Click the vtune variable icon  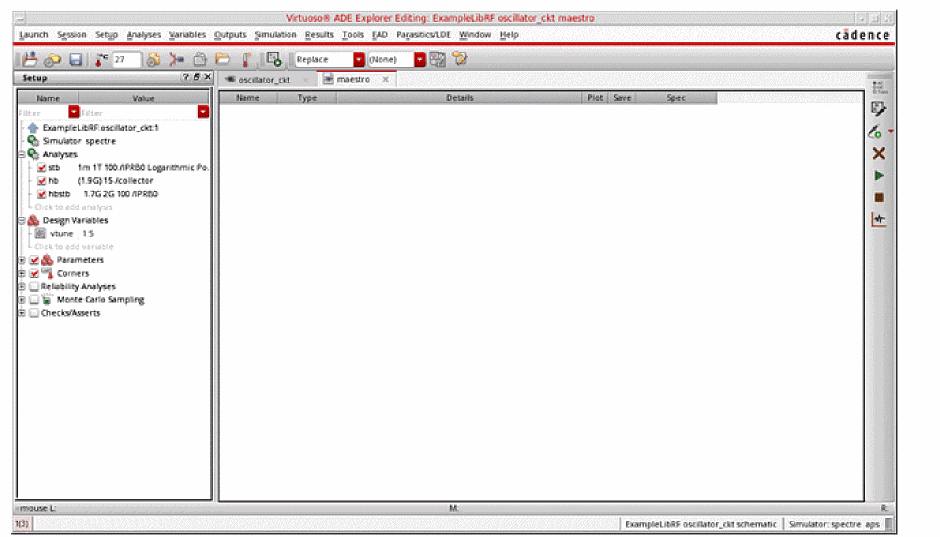coord(40,234)
